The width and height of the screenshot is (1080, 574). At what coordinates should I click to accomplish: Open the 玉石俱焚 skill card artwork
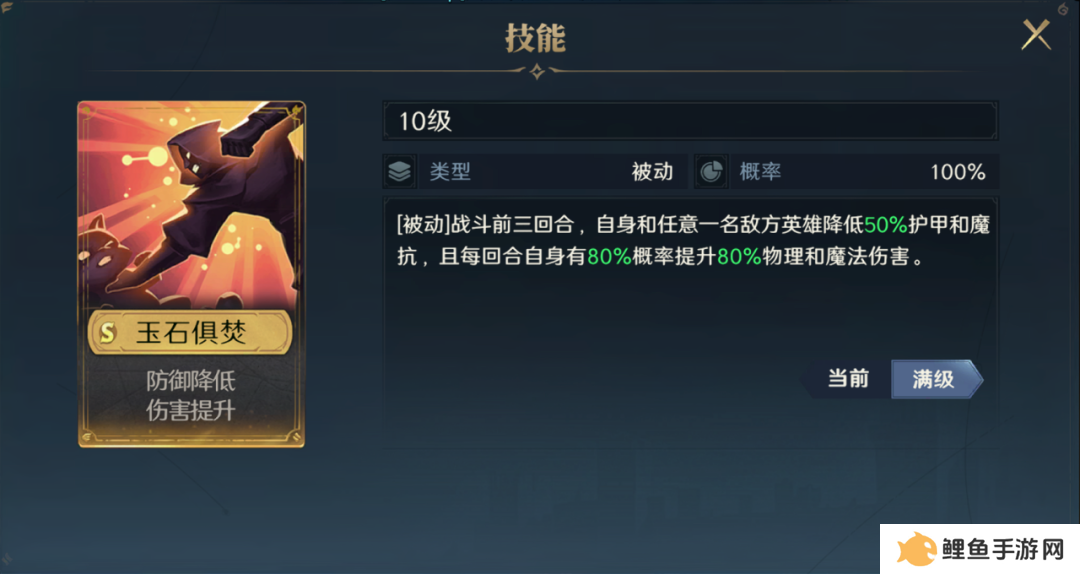[x=191, y=205]
